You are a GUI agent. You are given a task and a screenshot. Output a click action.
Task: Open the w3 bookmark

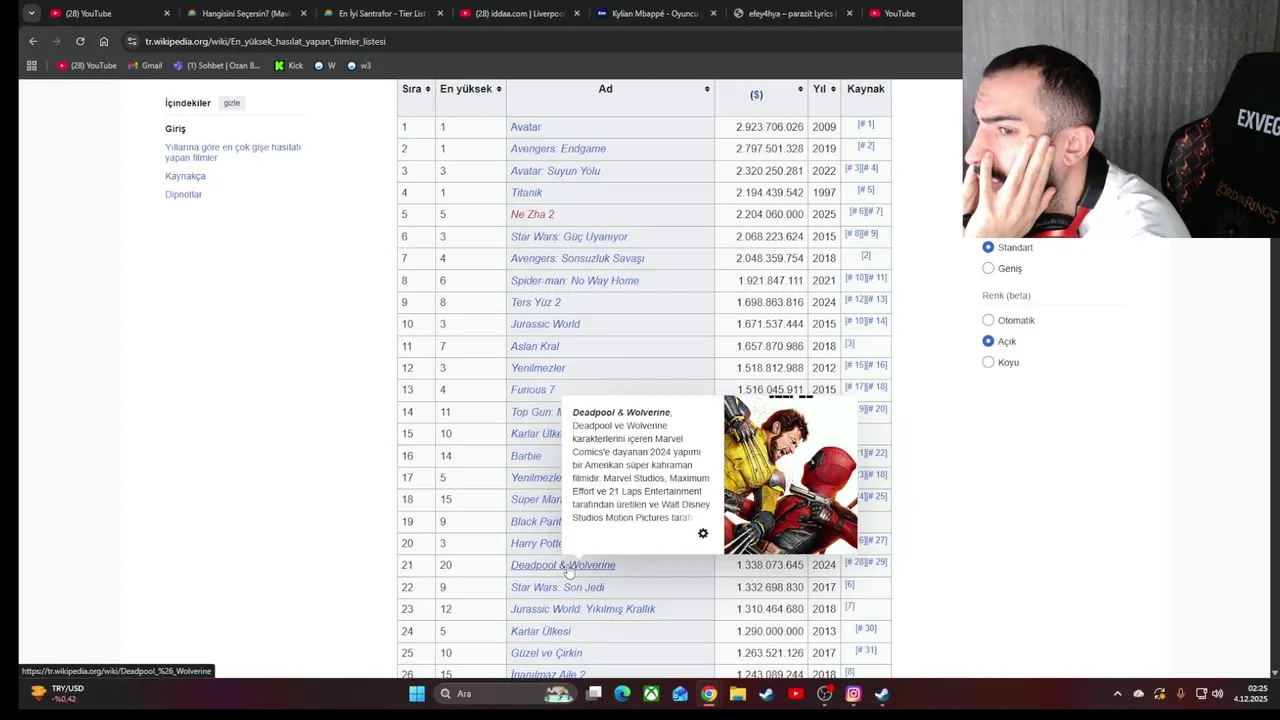tap(359, 66)
